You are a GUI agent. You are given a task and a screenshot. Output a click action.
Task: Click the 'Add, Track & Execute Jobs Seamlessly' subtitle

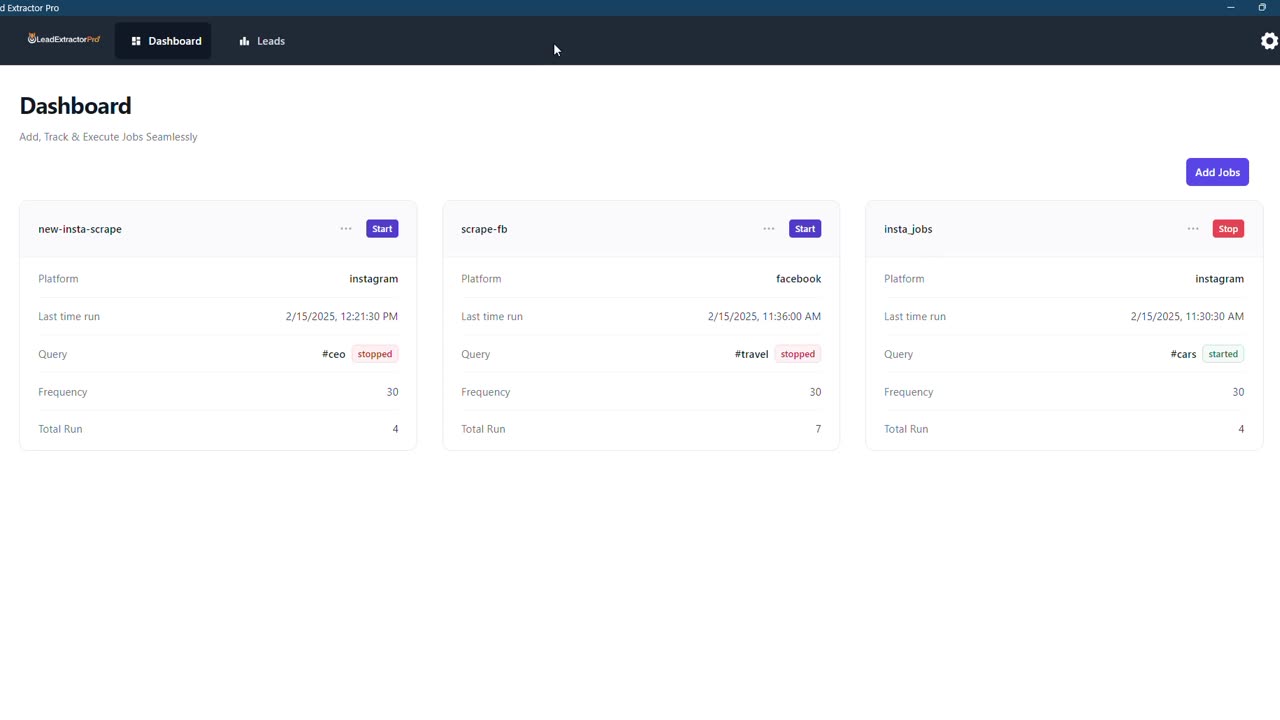[108, 137]
